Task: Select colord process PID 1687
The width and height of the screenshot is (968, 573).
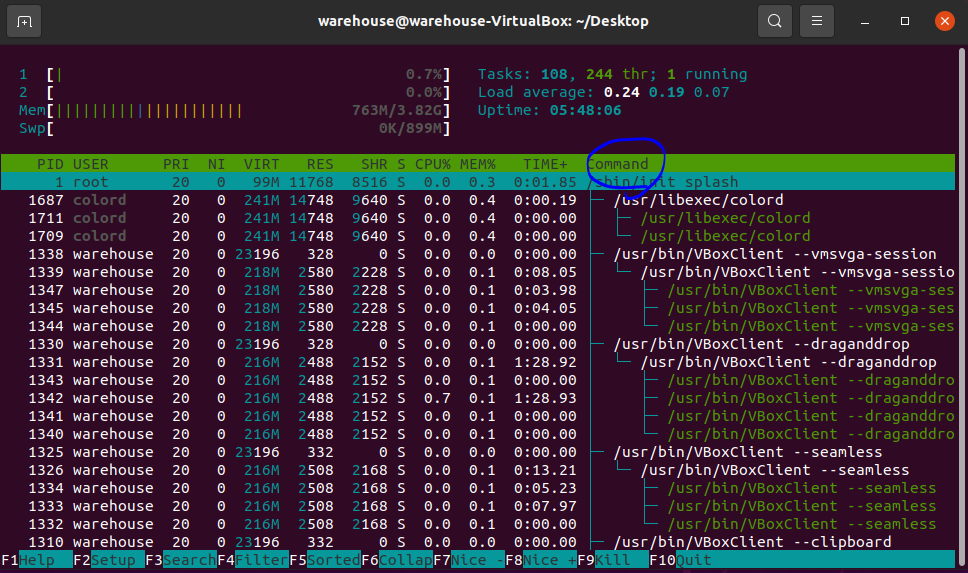Action: coord(478,200)
